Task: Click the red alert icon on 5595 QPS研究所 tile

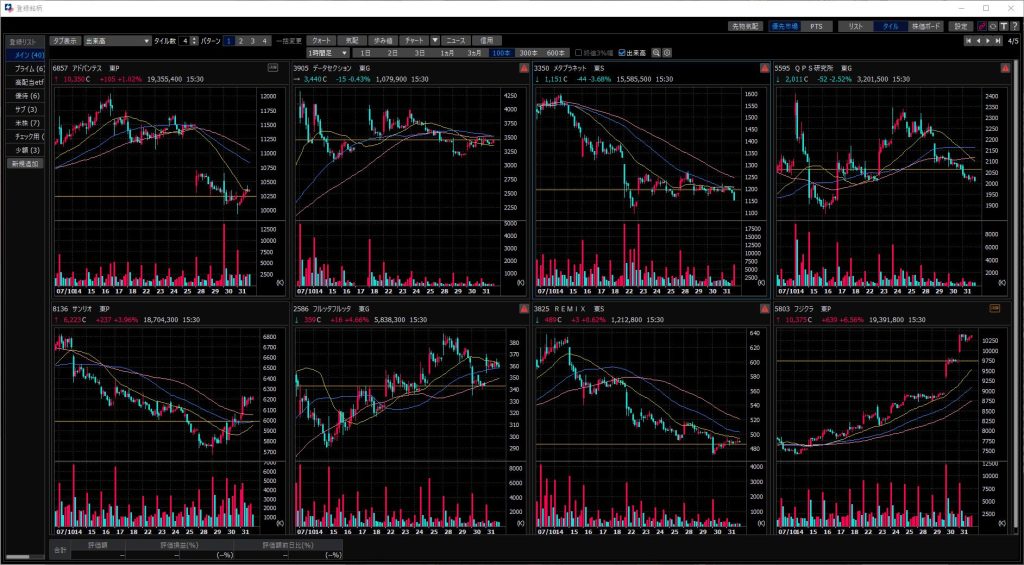Action: (x=1004, y=68)
